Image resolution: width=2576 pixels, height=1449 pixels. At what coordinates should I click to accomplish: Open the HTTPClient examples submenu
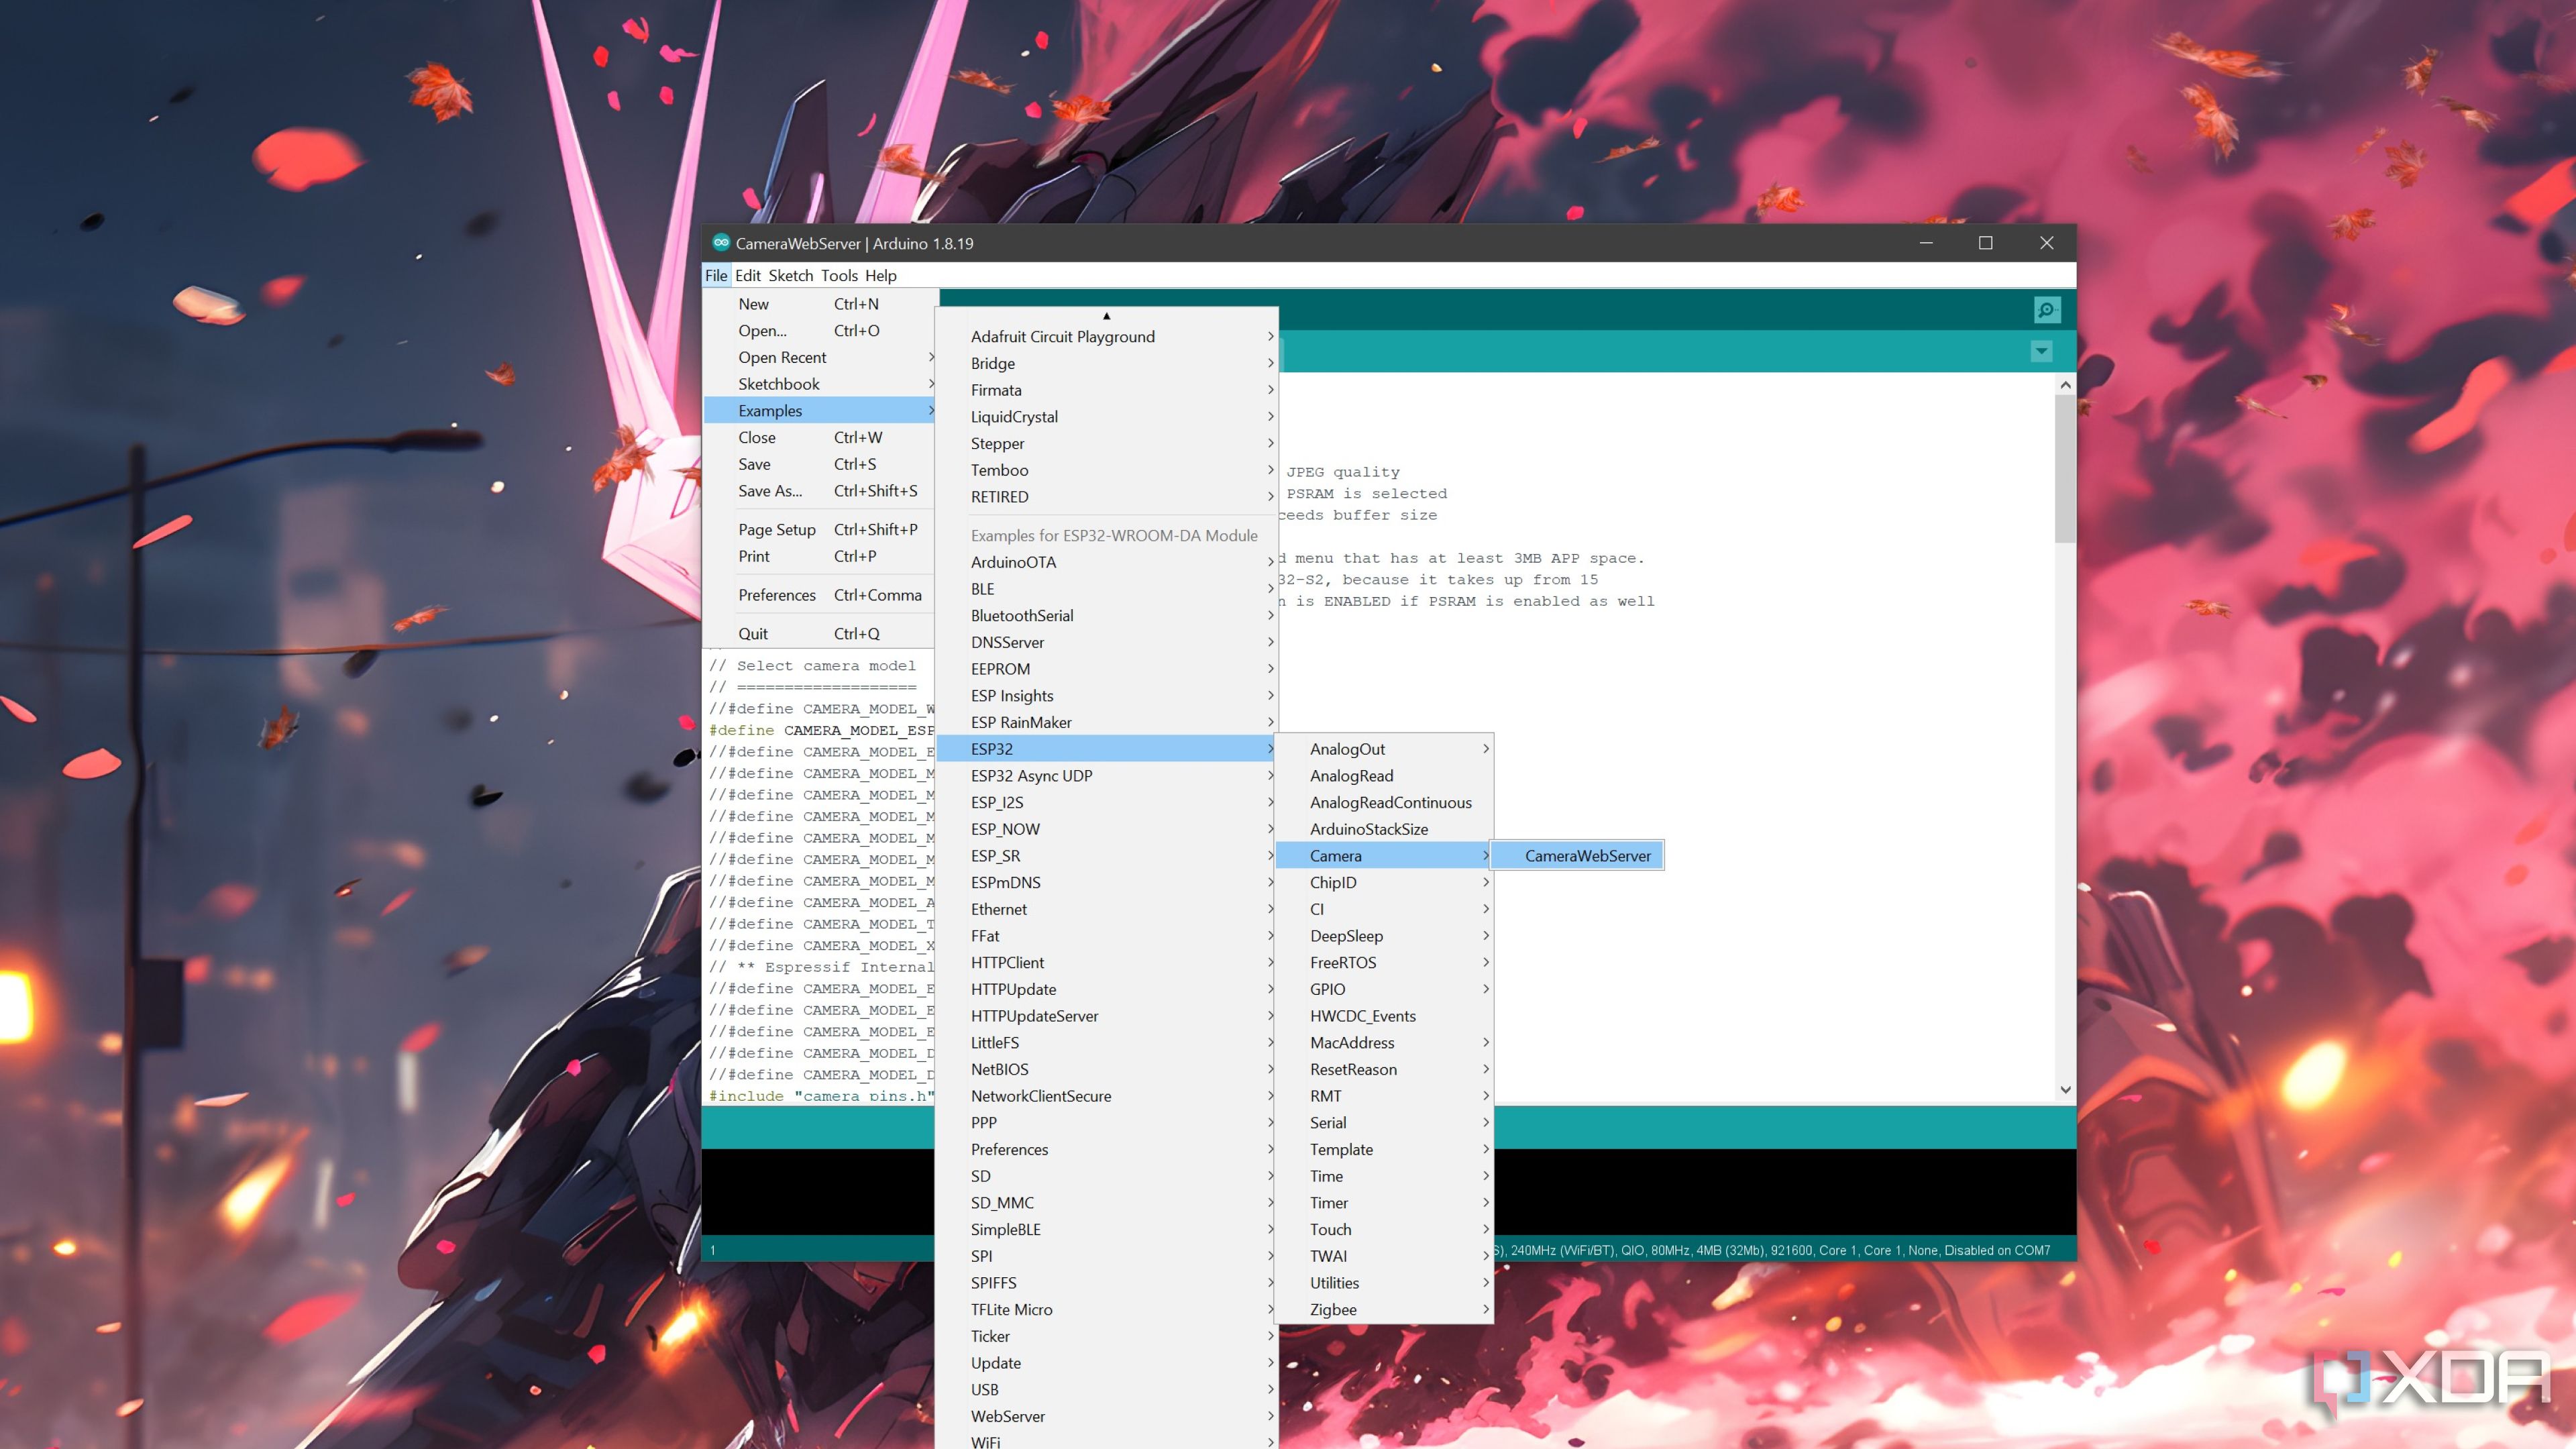pos(1107,963)
